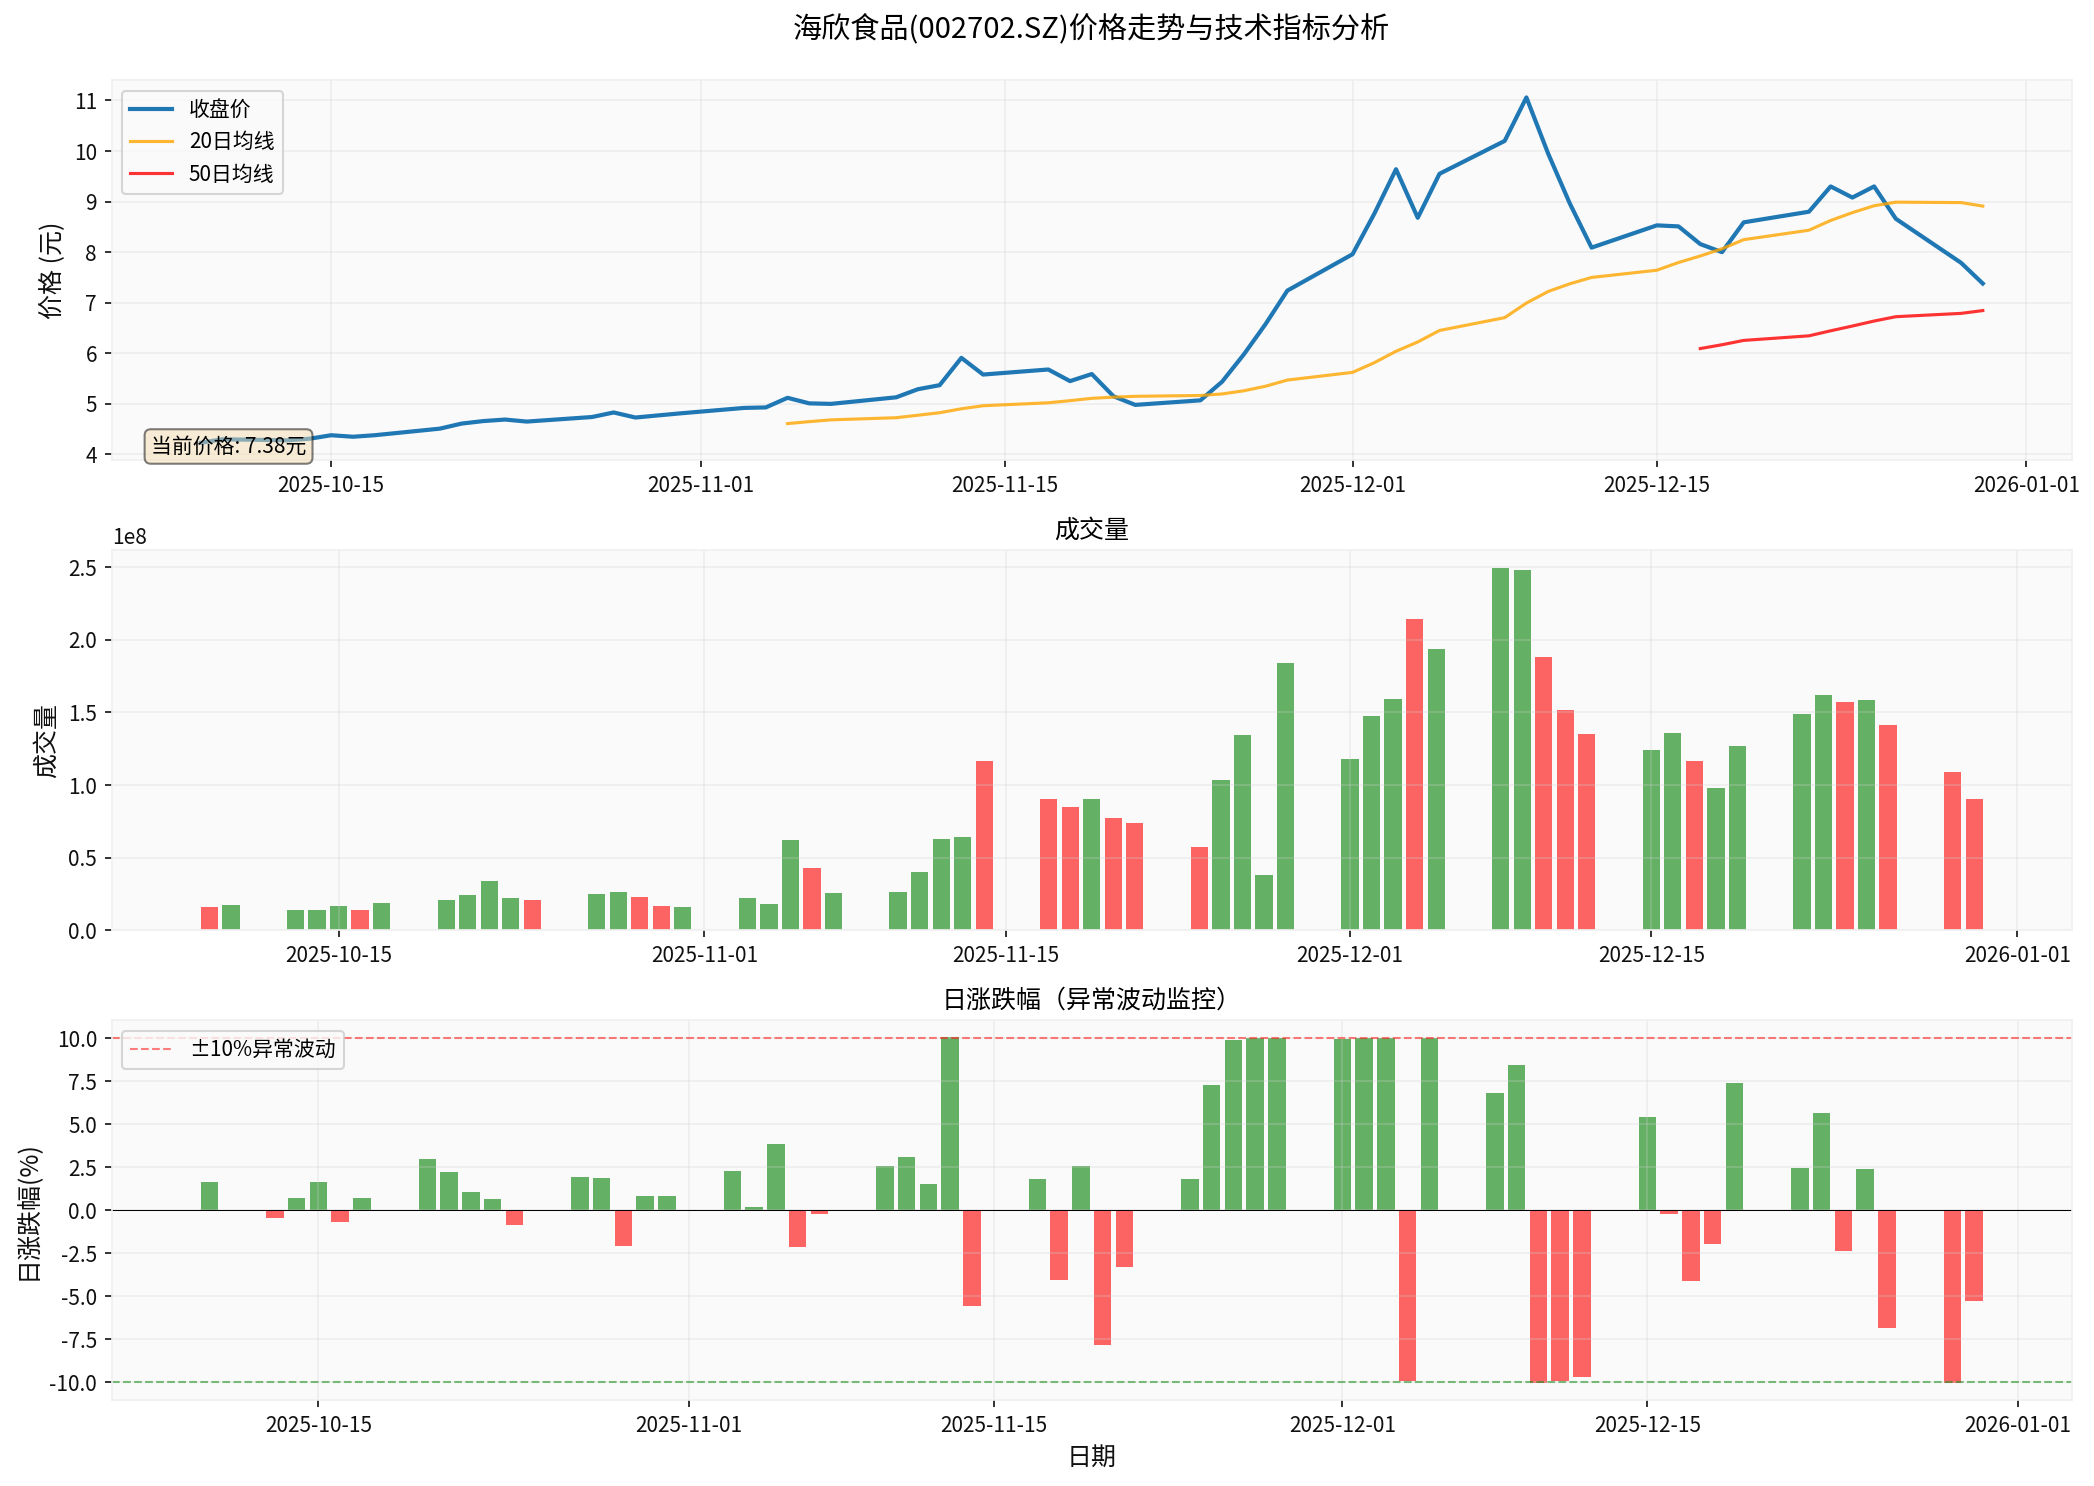This screenshot has height=1486, width=2094.
Task: Click the blue 收盘价 price line peak
Action: (1524, 97)
